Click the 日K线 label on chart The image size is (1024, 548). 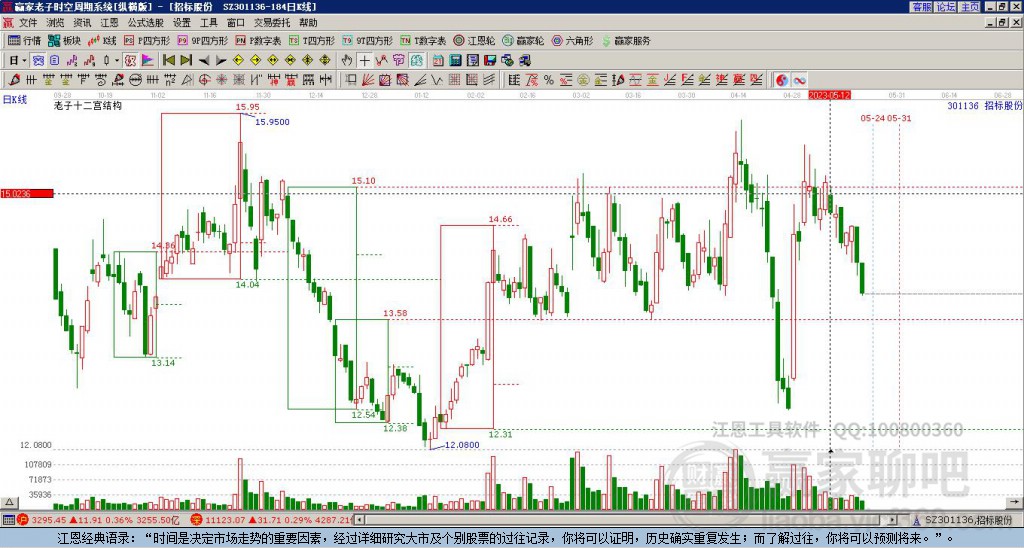(x=14, y=100)
